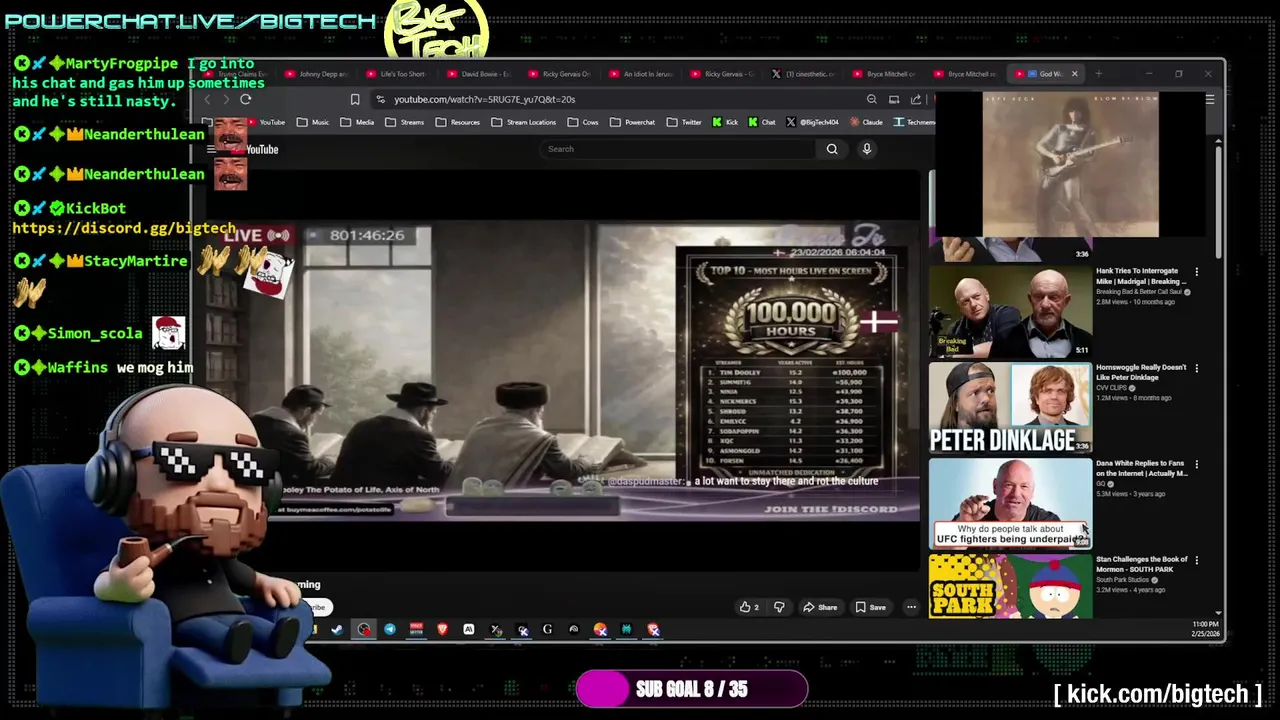The height and width of the screenshot is (720, 1280).
Task: Go back using the browser back arrow
Action: pos(207,99)
